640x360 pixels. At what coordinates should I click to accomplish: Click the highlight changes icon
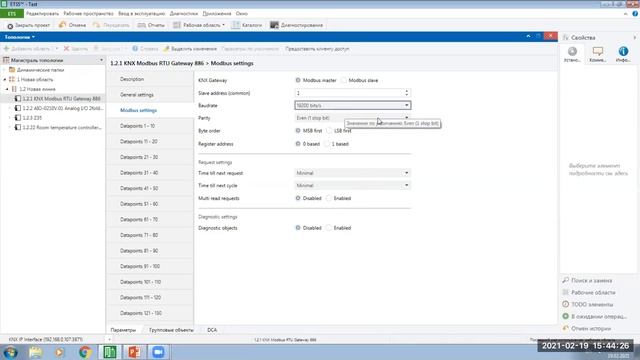click(x=166, y=49)
